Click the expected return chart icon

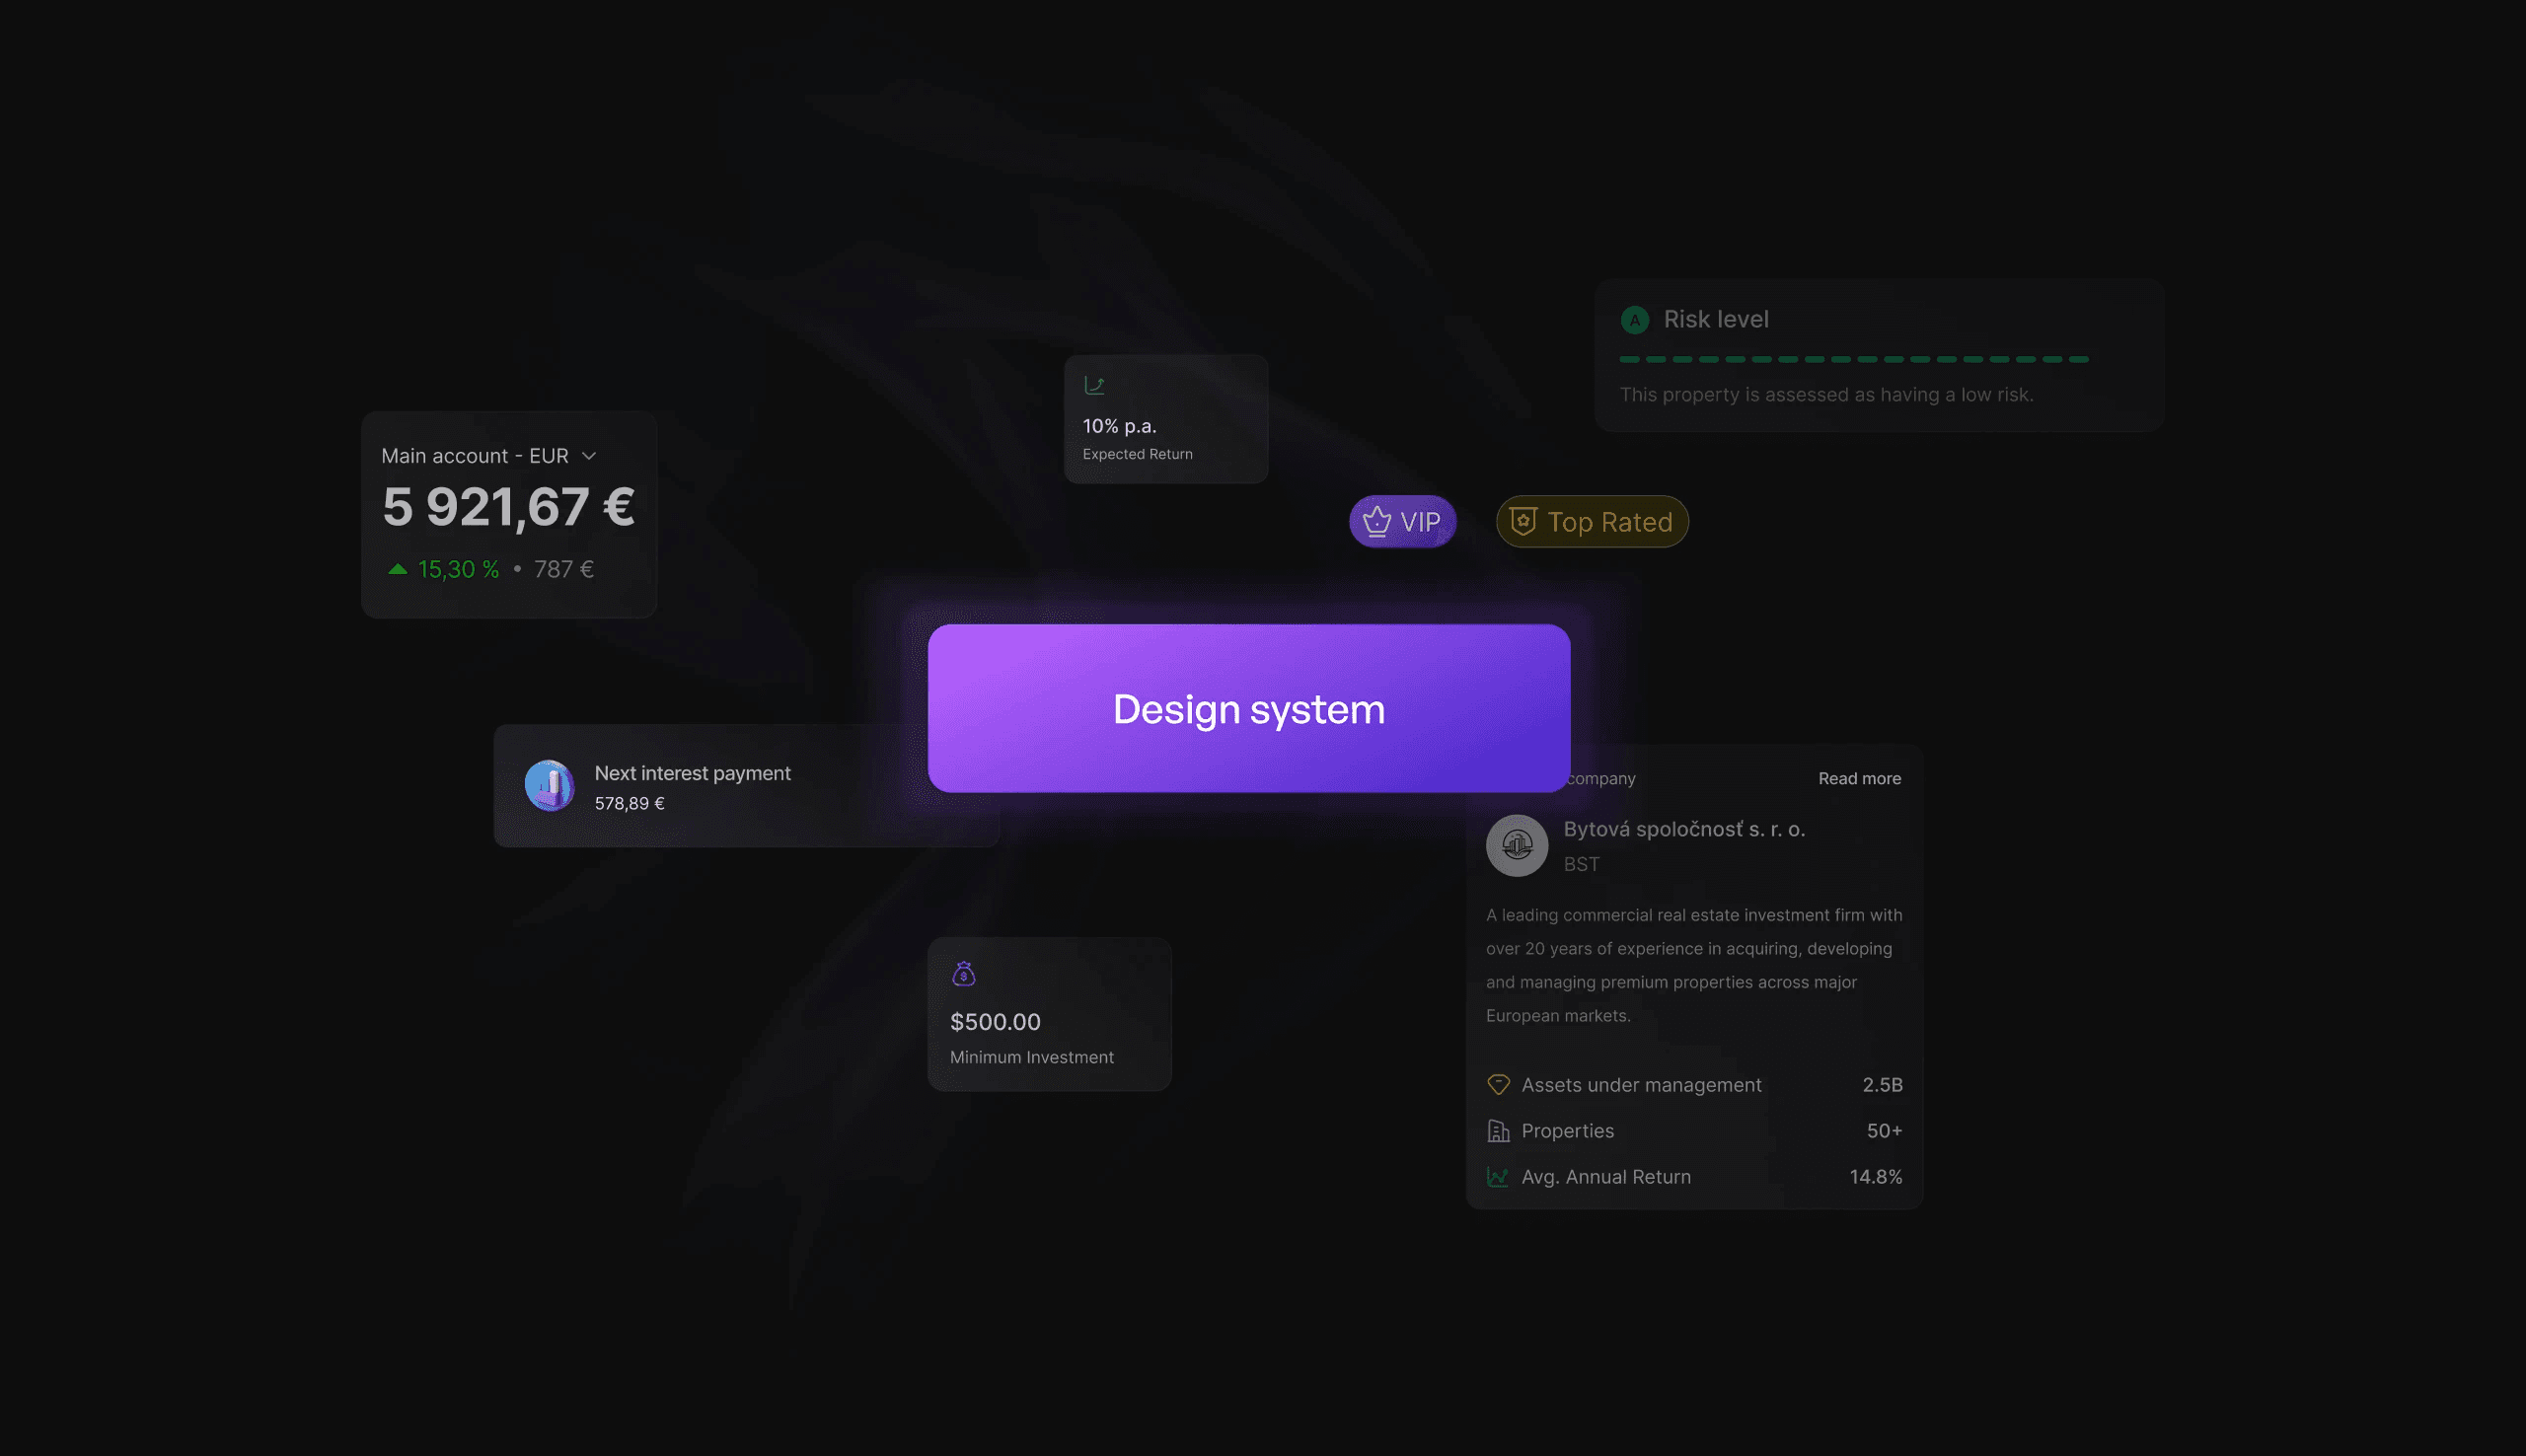[1094, 385]
